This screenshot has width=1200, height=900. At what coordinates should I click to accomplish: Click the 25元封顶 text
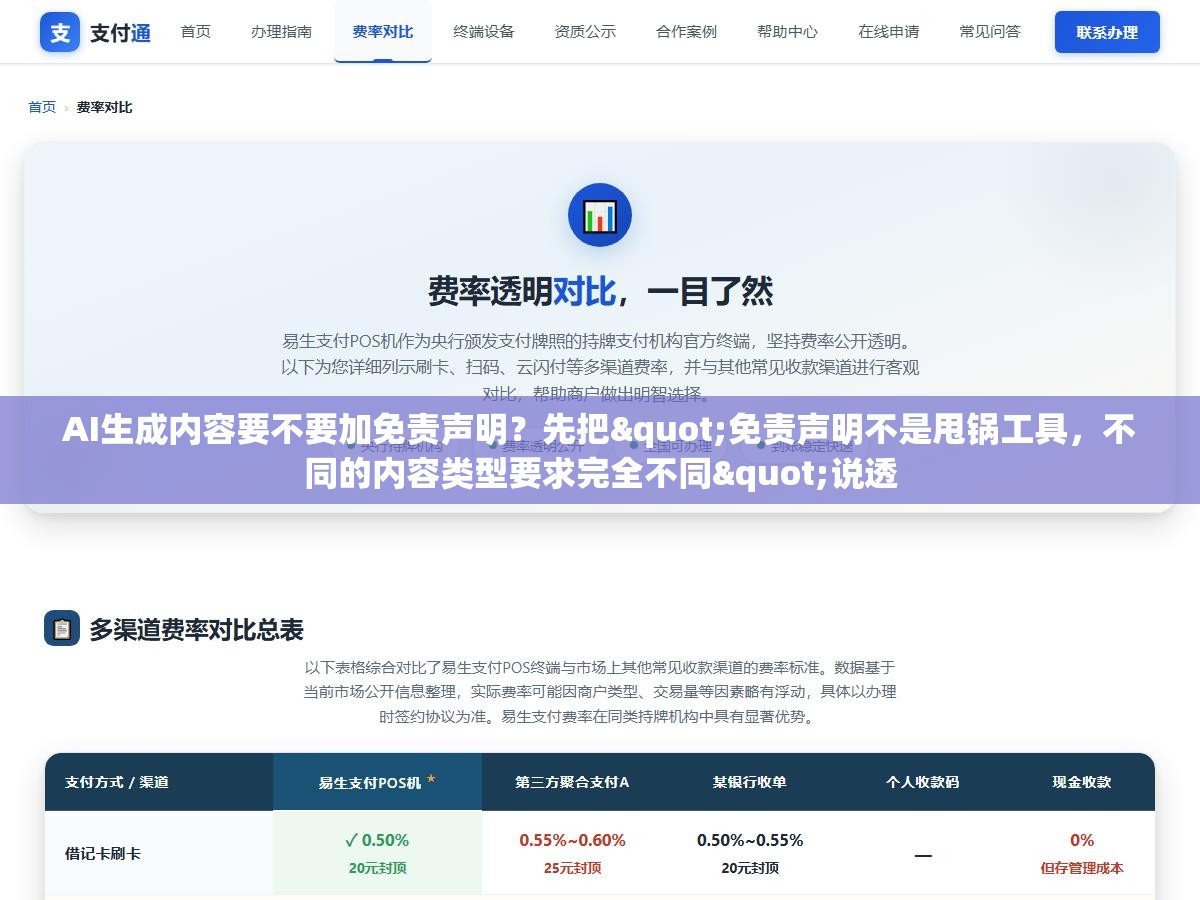(572, 868)
